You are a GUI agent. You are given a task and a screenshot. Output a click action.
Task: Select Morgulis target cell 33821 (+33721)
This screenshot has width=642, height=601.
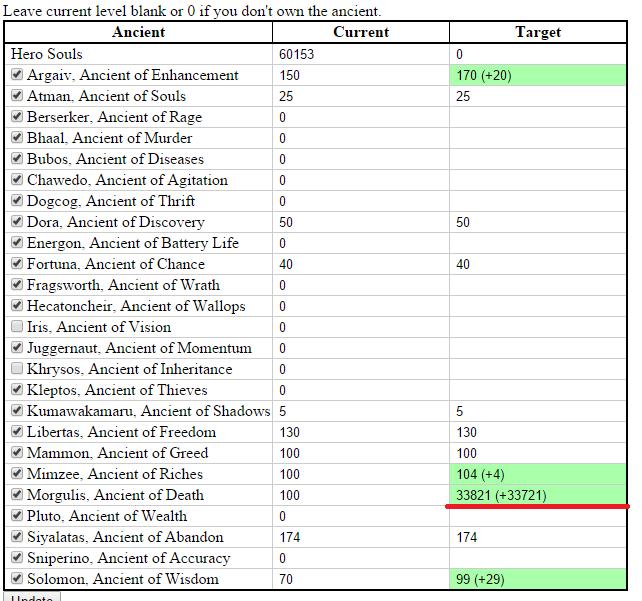(538, 495)
